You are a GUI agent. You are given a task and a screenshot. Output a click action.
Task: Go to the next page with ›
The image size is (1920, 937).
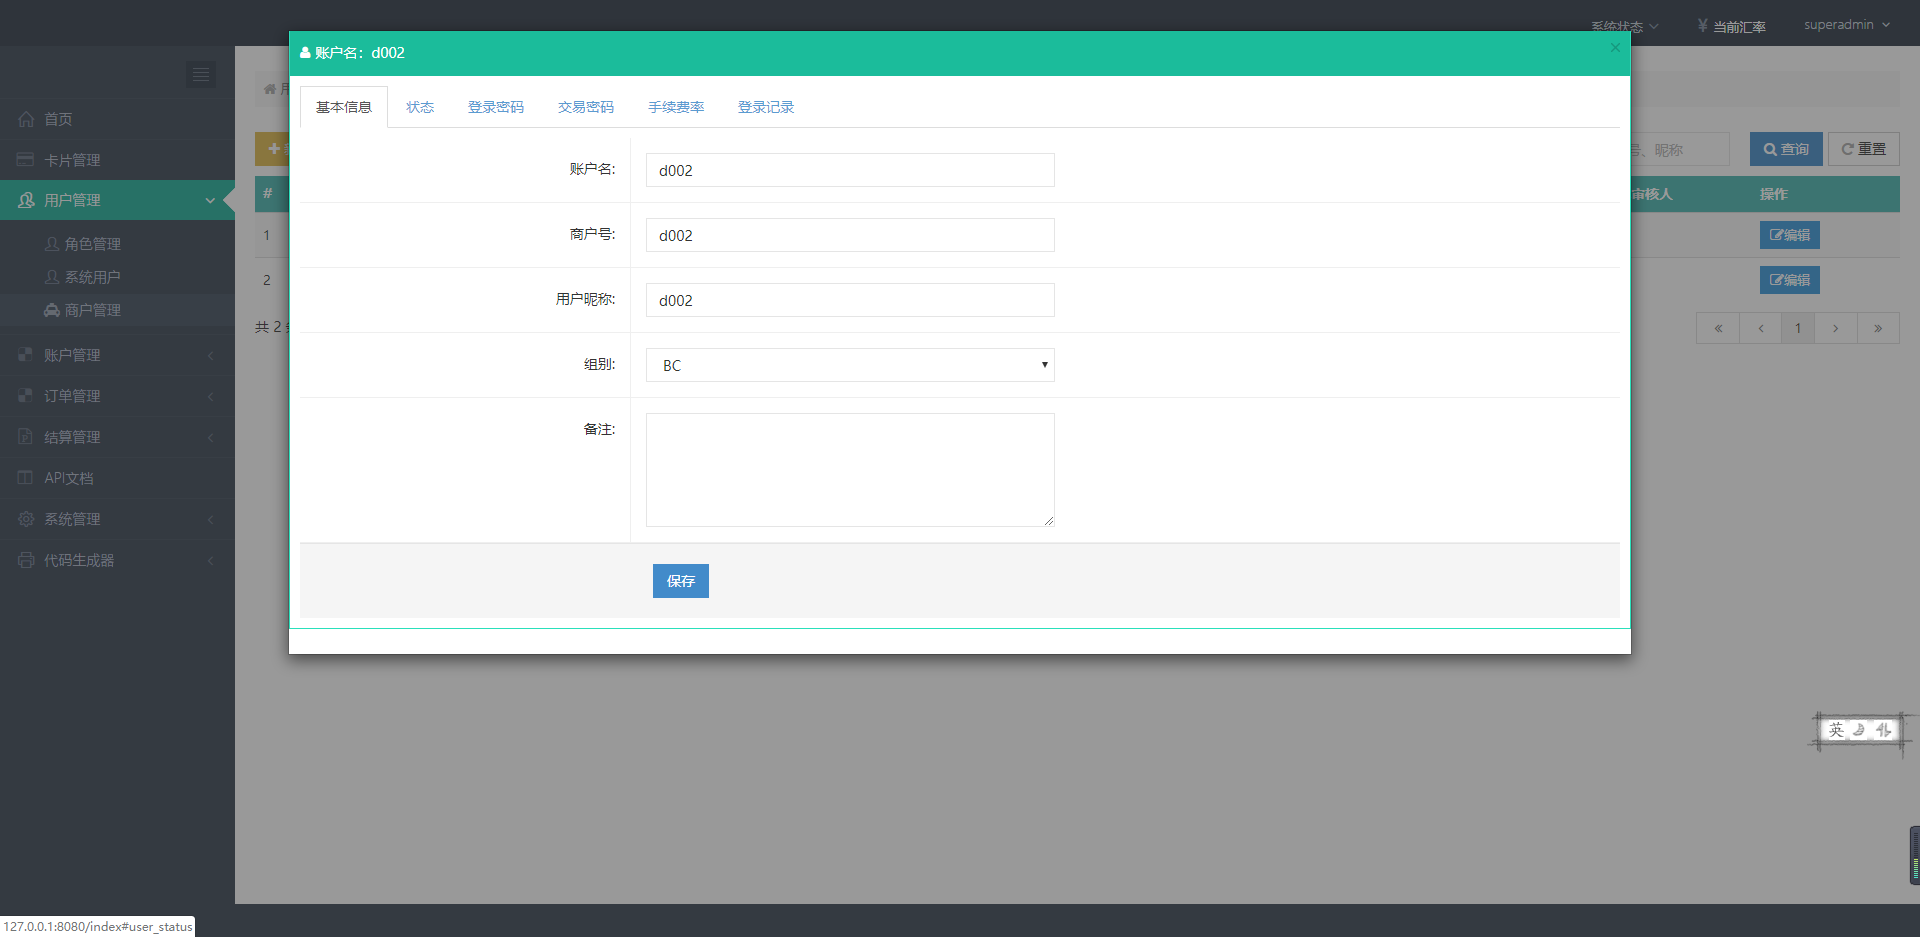1836,328
